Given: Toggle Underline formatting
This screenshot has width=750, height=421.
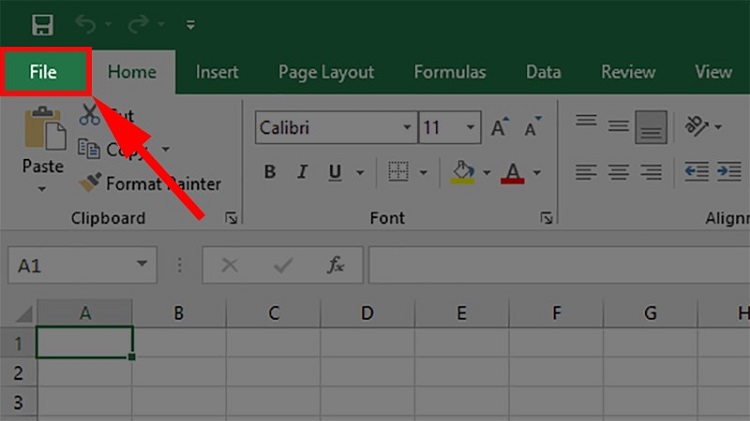Looking at the screenshot, I should point(335,172).
